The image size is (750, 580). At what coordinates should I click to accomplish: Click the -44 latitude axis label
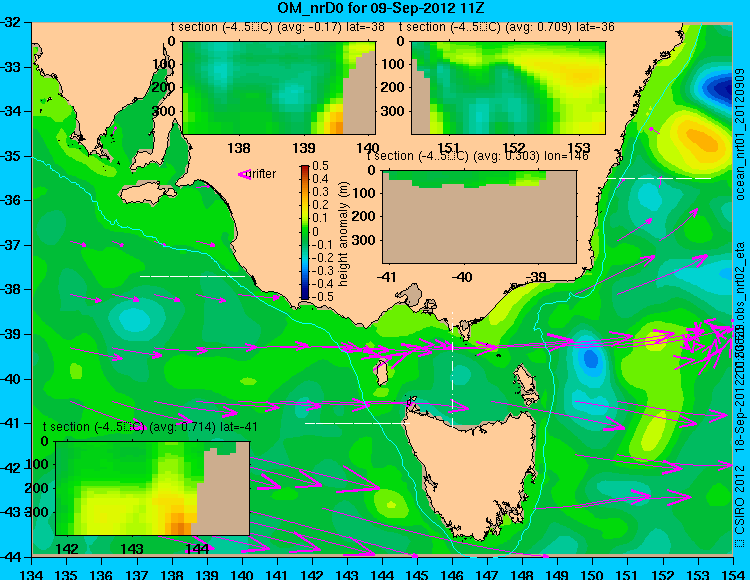pyautogui.click(x=11, y=557)
